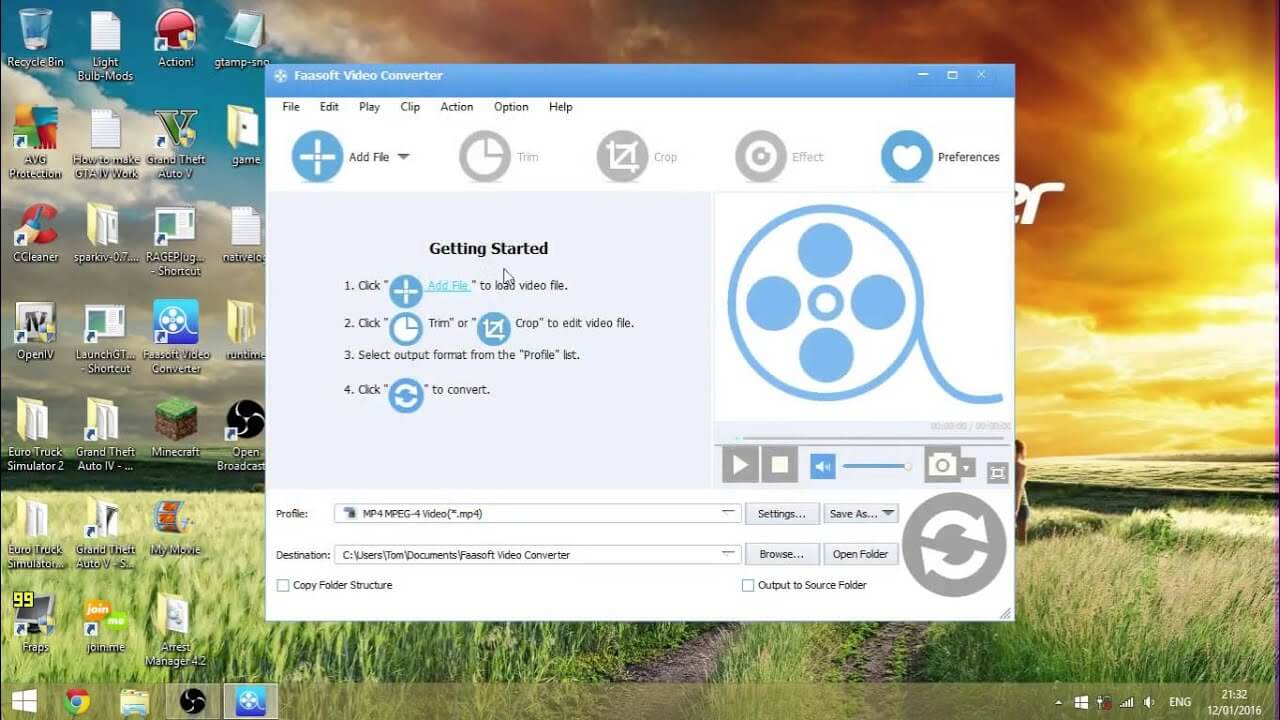This screenshot has width=1280, height=720.
Task: Select the Fraps desktop icon
Action: (36, 623)
